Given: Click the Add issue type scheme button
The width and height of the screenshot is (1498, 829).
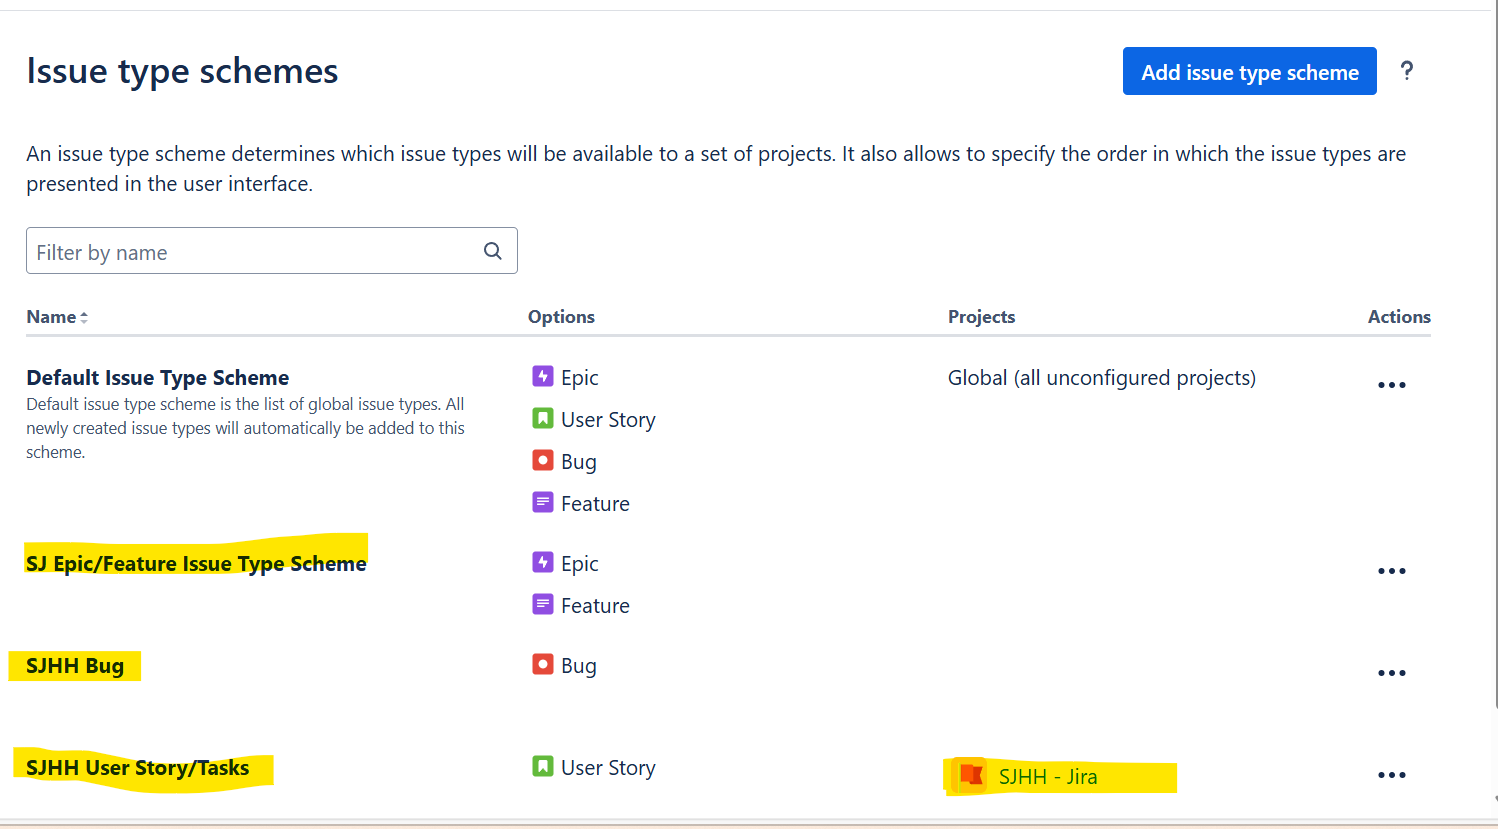Looking at the screenshot, I should click(1249, 71).
